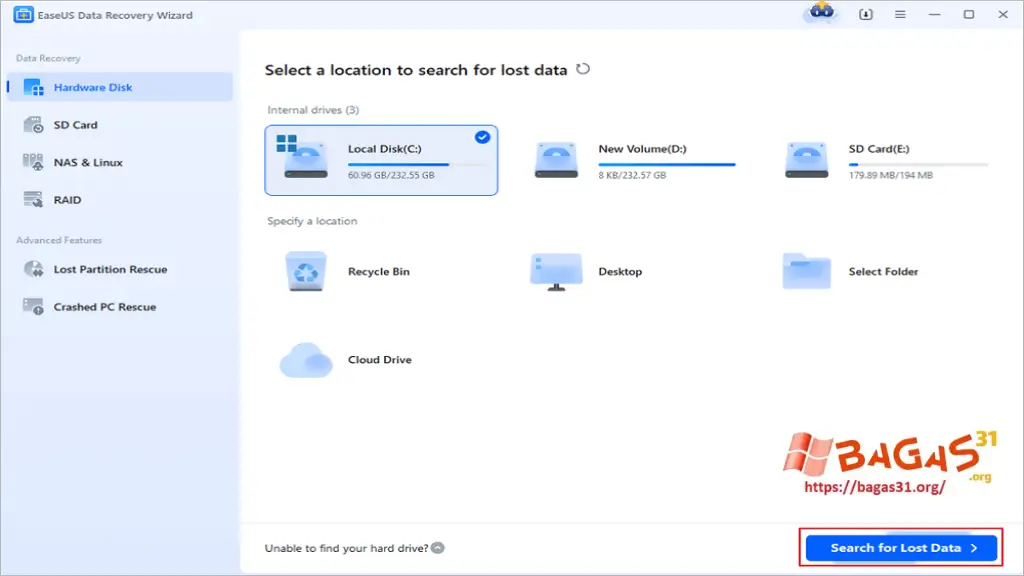Open the hamburger menu
This screenshot has height=576, width=1024.
pyautogui.click(x=899, y=15)
